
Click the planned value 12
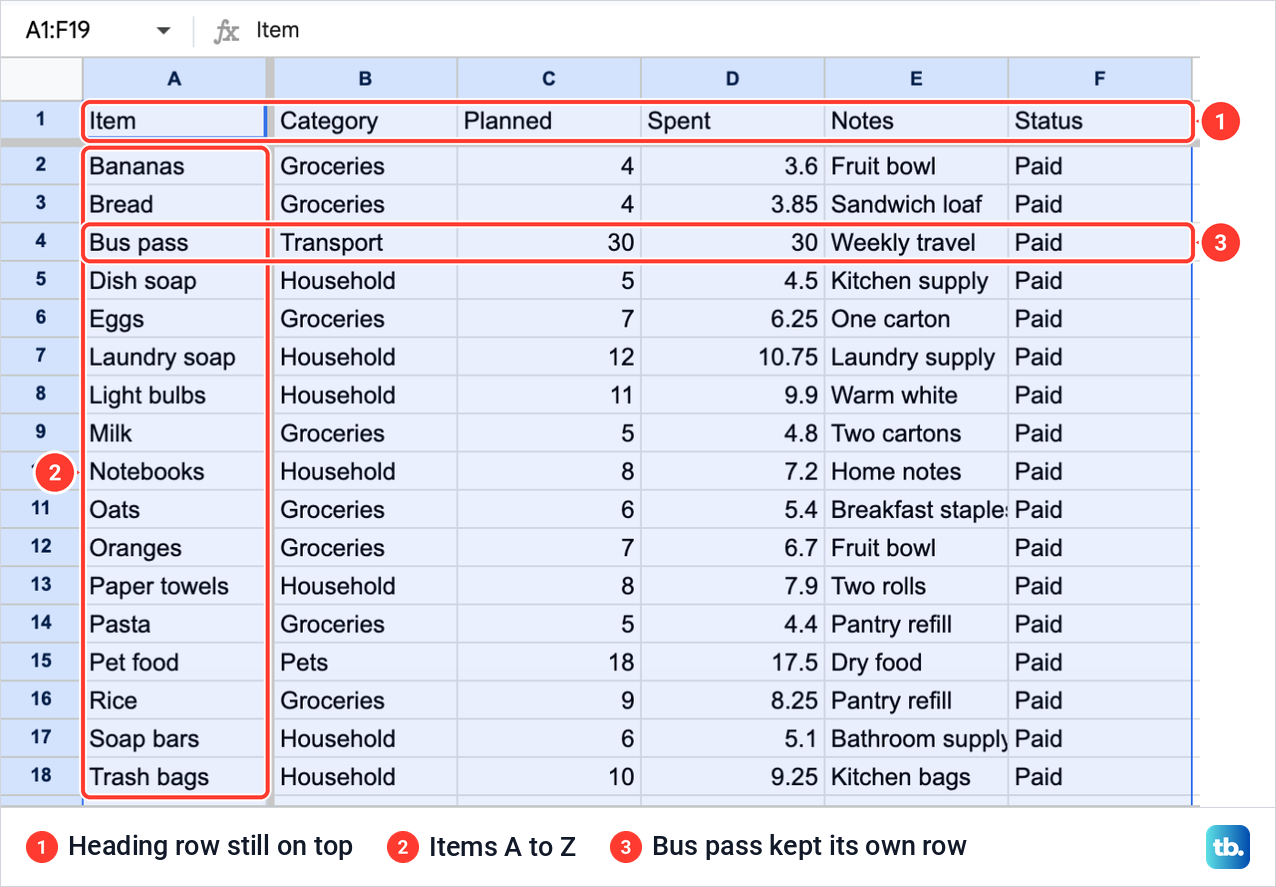[x=549, y=357]
